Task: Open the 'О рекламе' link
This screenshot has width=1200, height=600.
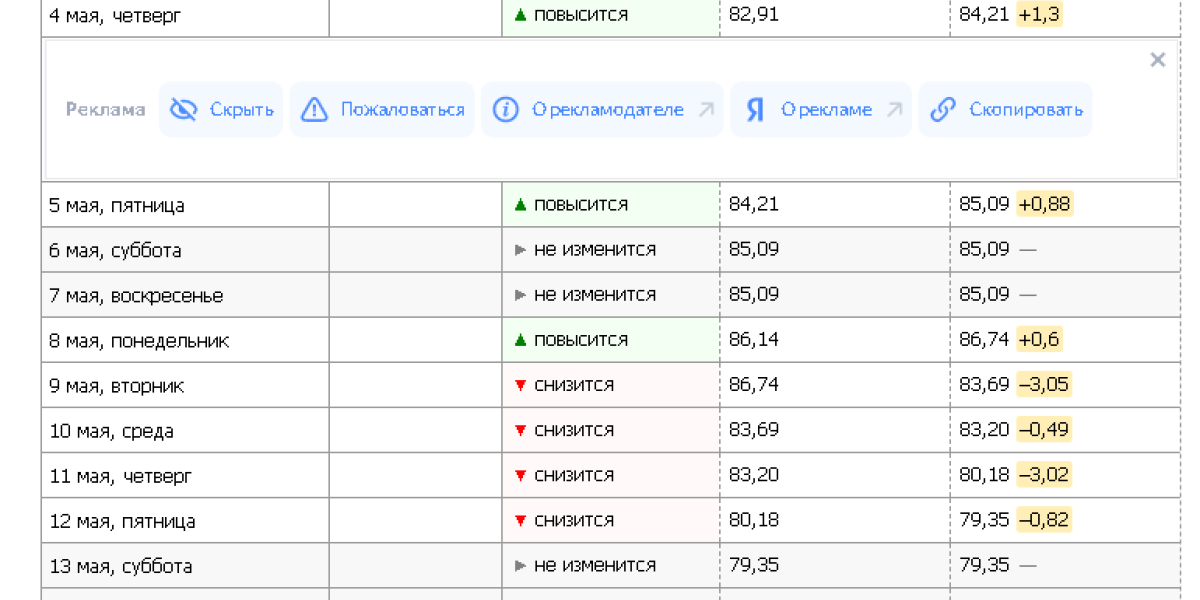Action: pos(826,110)
